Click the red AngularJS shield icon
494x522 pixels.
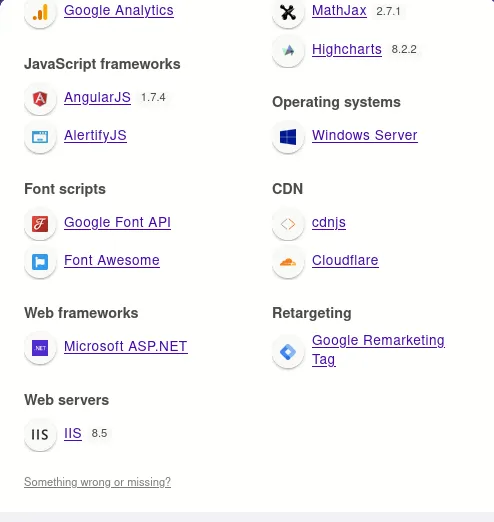(40, 99)
